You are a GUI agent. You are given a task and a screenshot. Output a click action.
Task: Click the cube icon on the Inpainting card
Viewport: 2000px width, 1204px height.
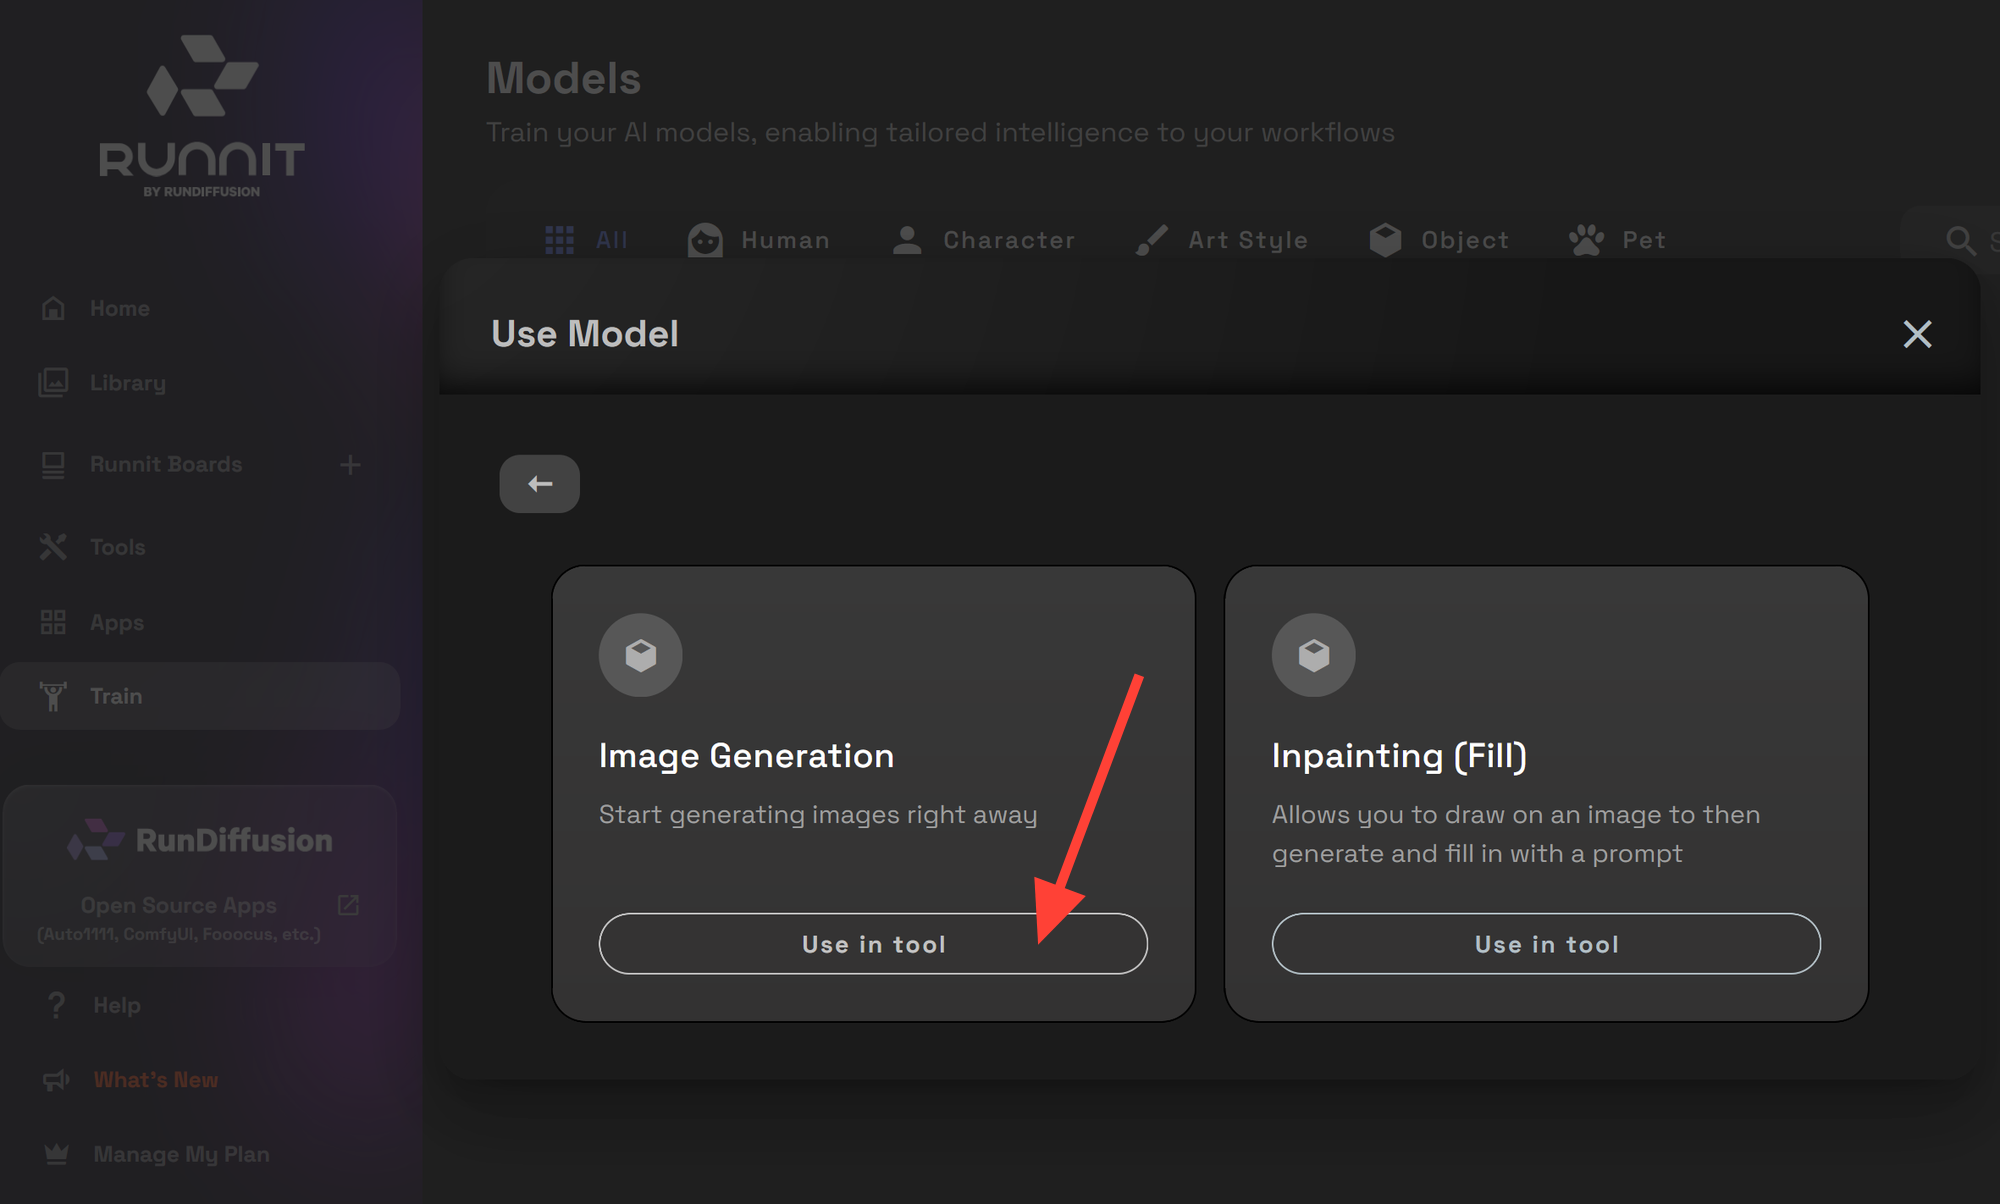tap(1313, 655)
